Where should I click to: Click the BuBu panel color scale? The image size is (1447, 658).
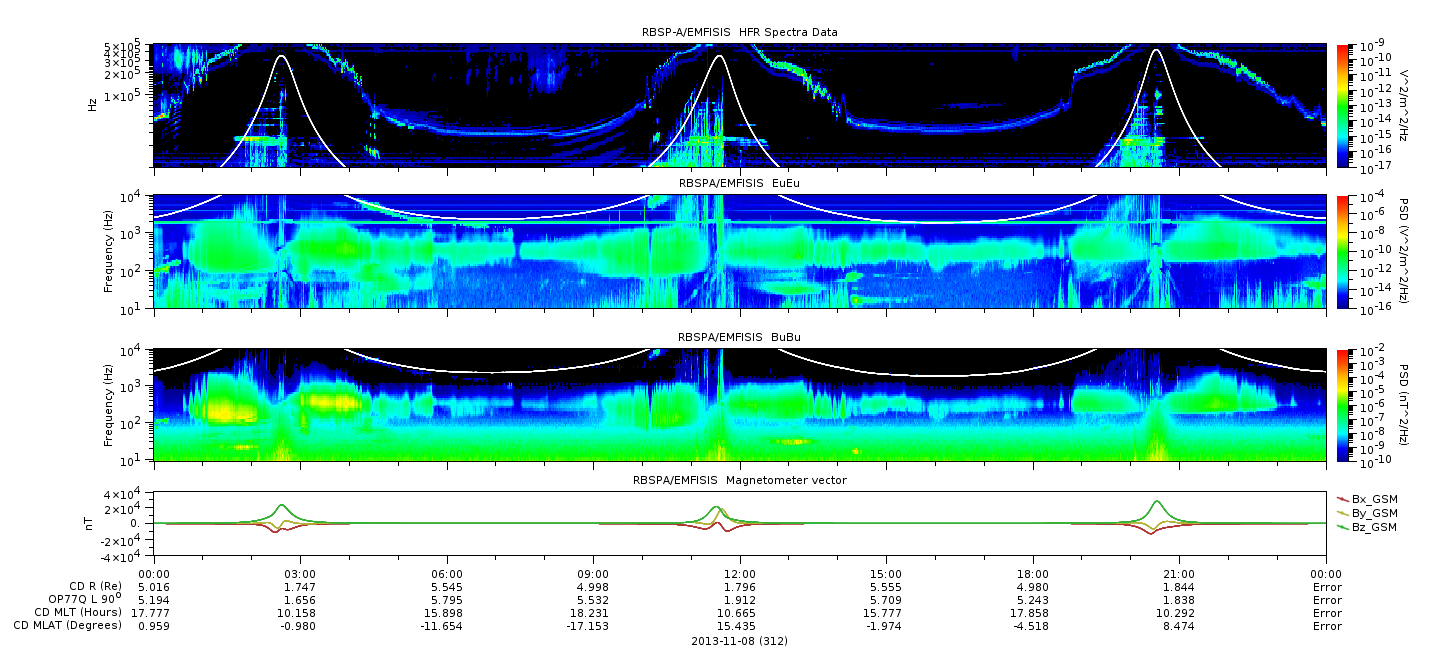tap(1343, 405)
